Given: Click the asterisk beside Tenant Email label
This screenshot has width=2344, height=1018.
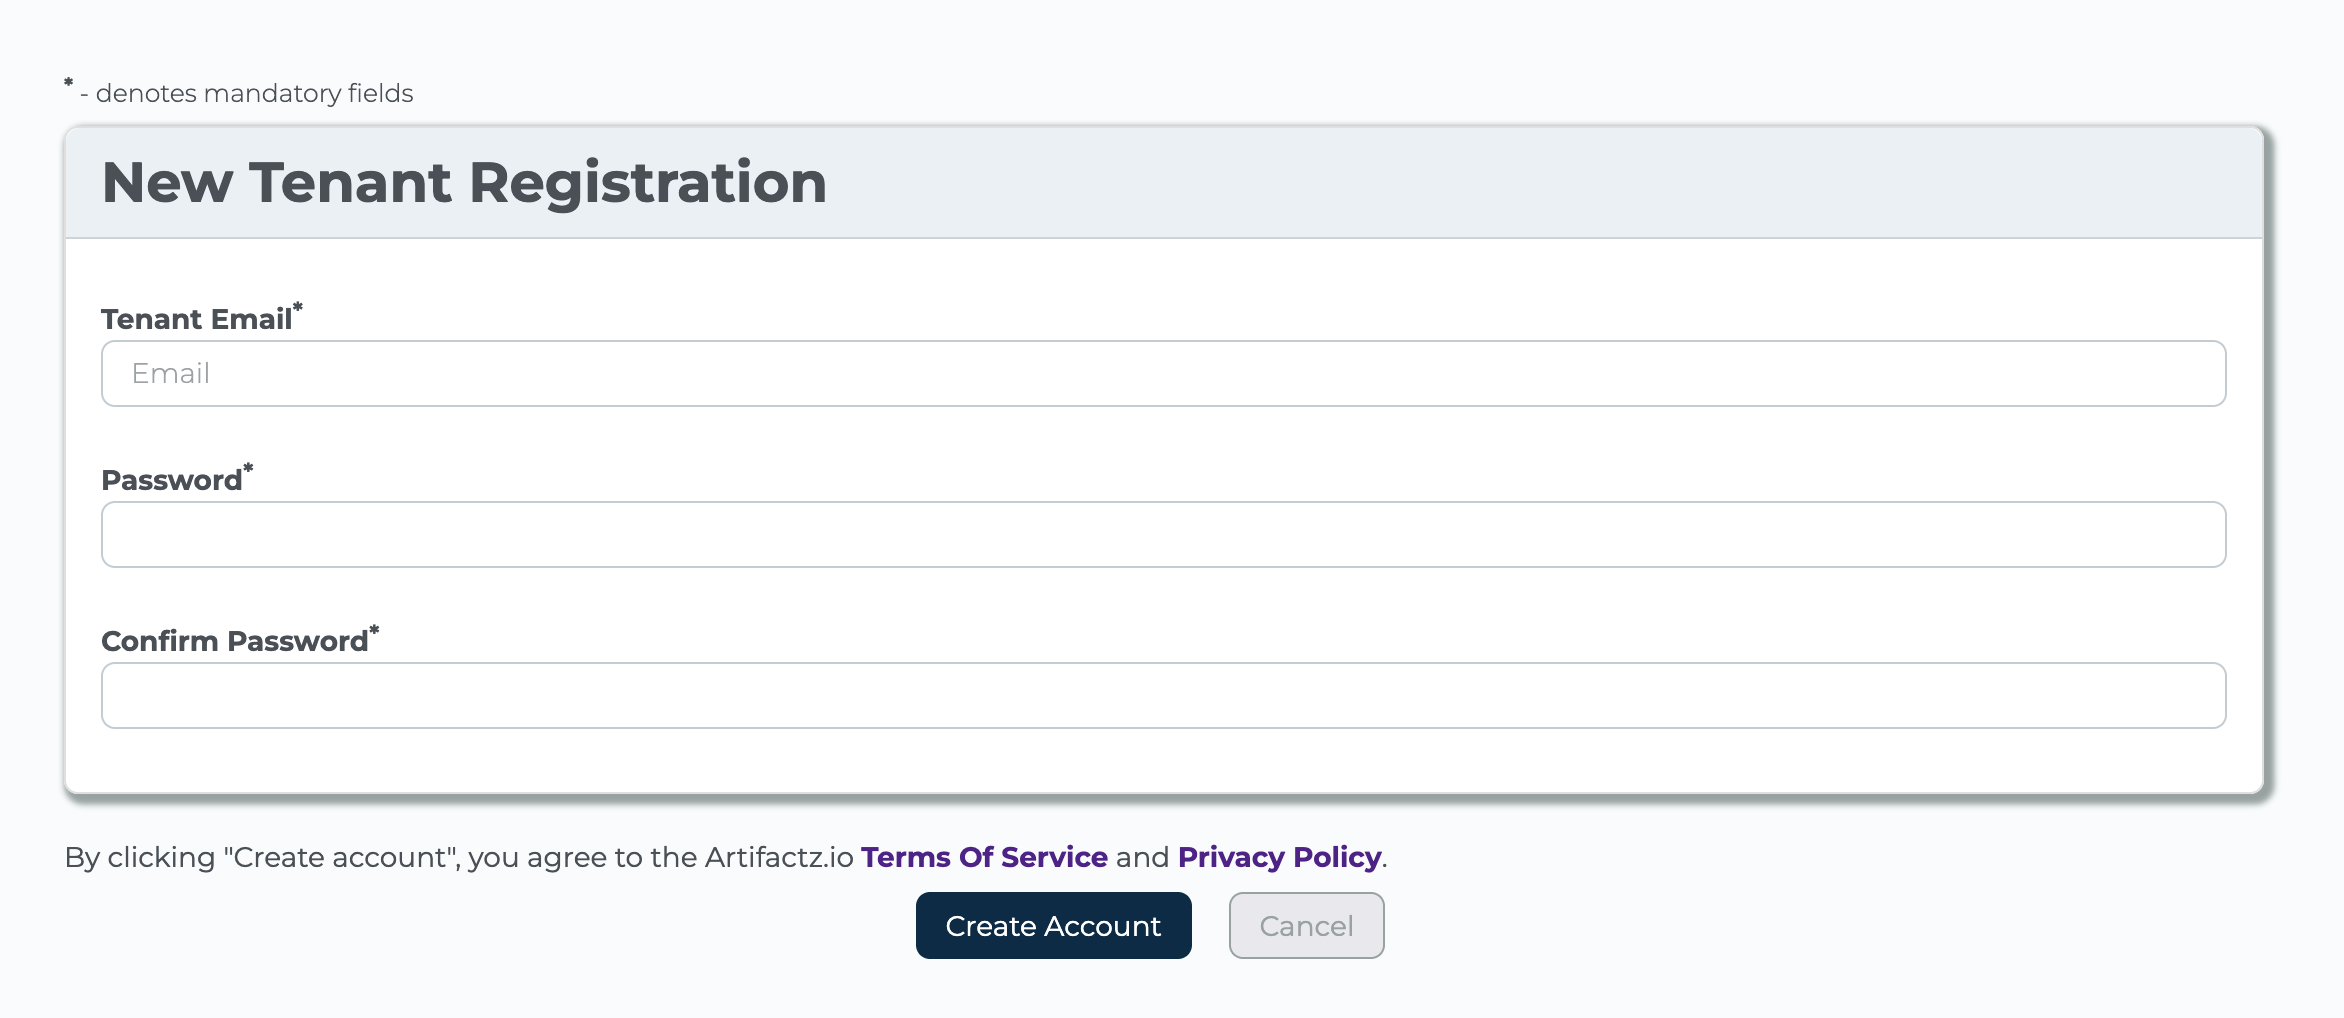Looking at the screenshot, I should pos(298,307).
